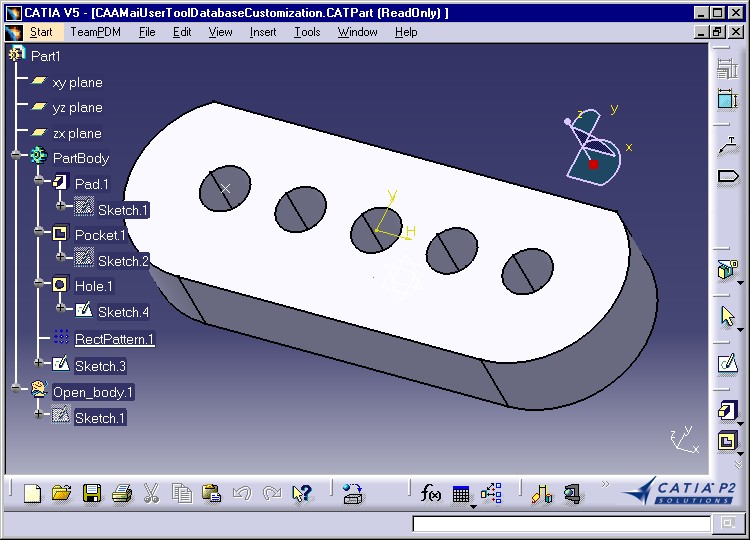The height and width of the screenshot is (540, 750).
Task: Expand bottom toolbar overflow chevron
Action: [x=605, y=484]
